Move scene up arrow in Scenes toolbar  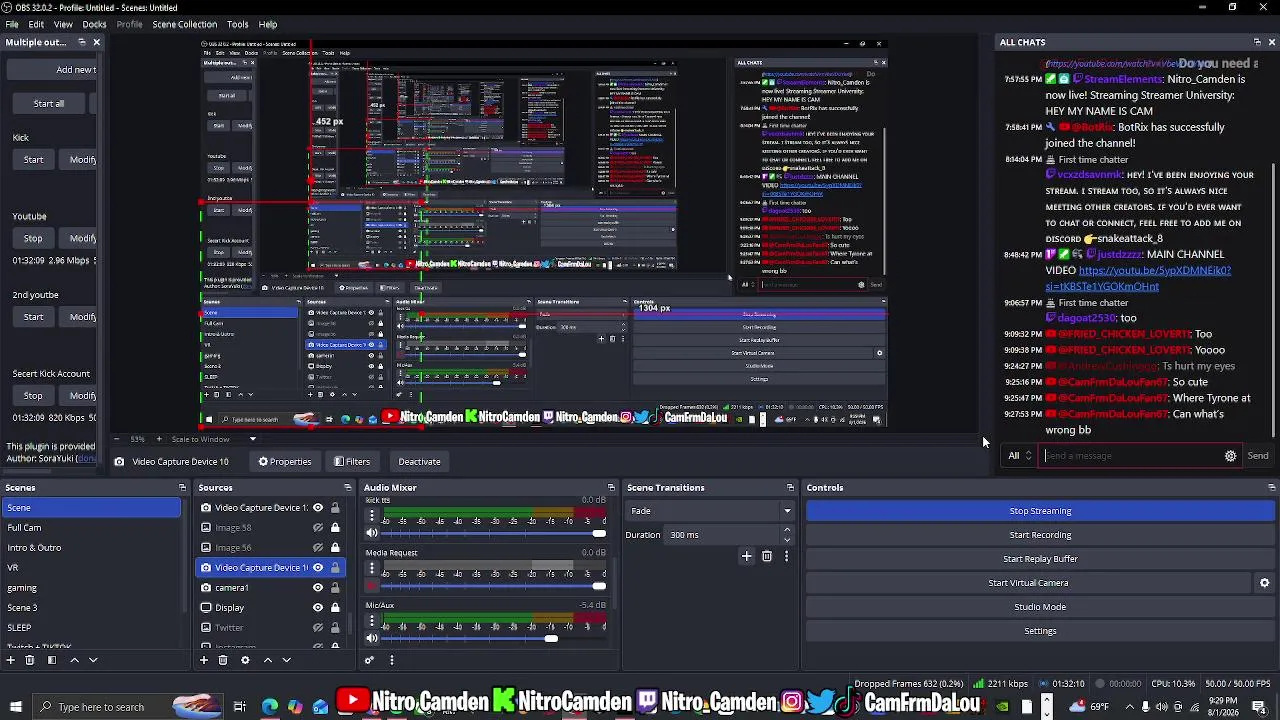click(74, 660)
